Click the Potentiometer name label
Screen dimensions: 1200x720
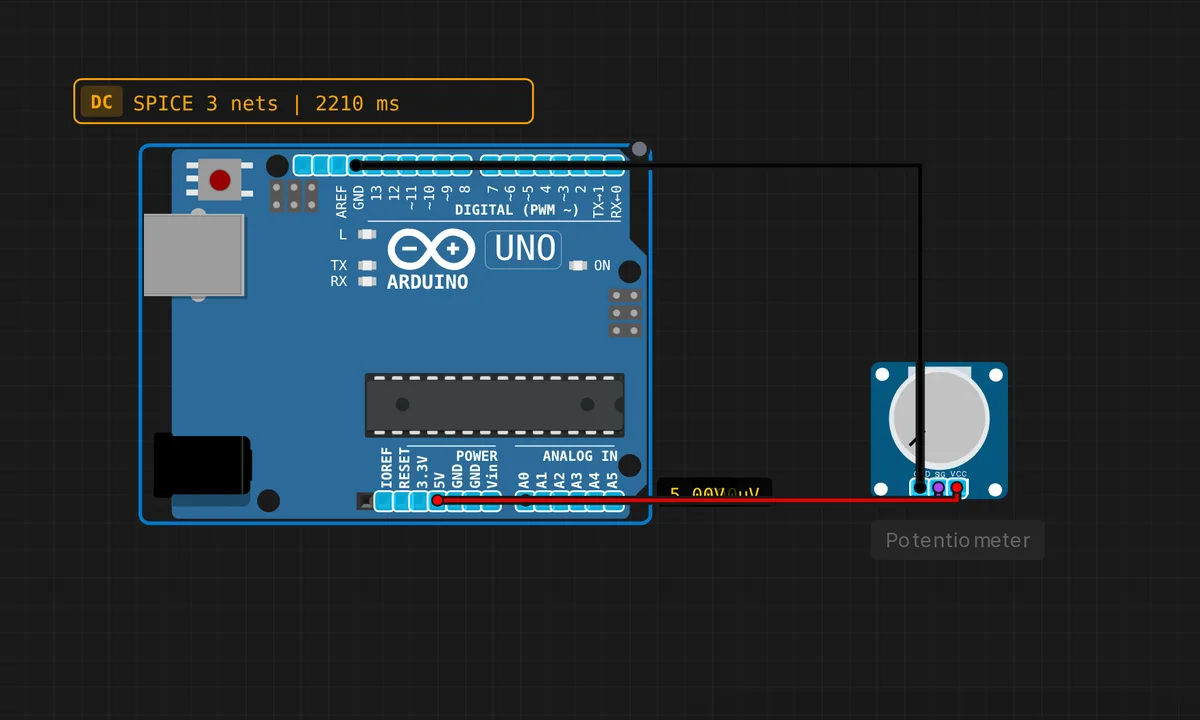pos(958,540)
